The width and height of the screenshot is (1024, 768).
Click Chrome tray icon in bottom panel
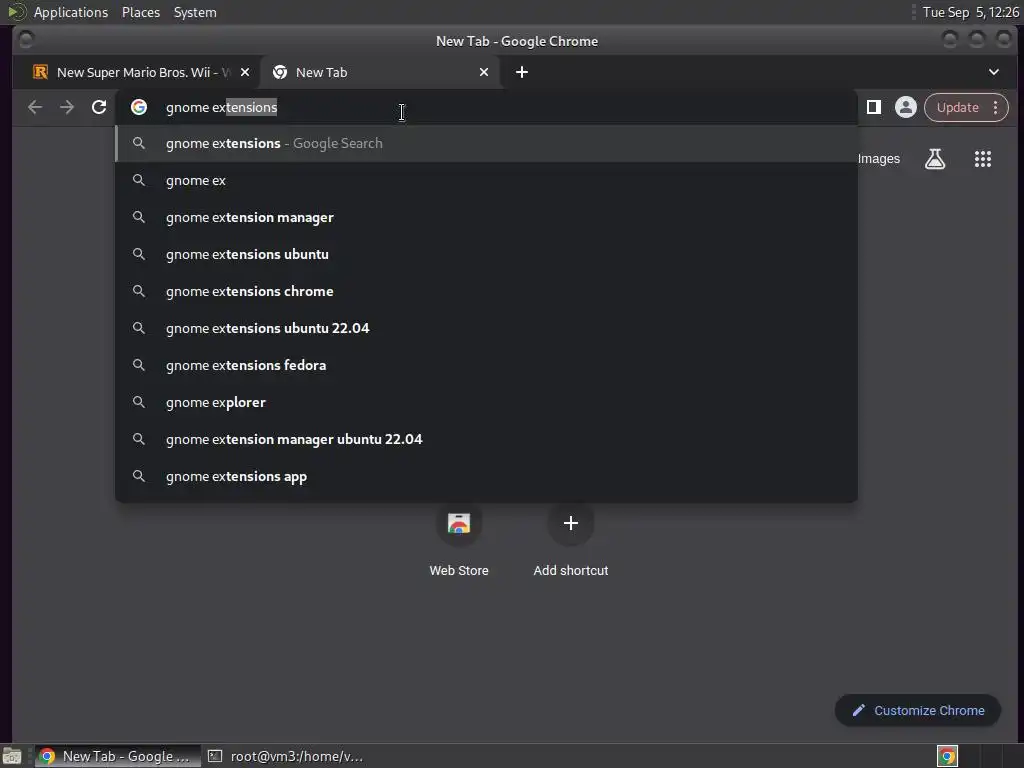(x=947, y=756)
